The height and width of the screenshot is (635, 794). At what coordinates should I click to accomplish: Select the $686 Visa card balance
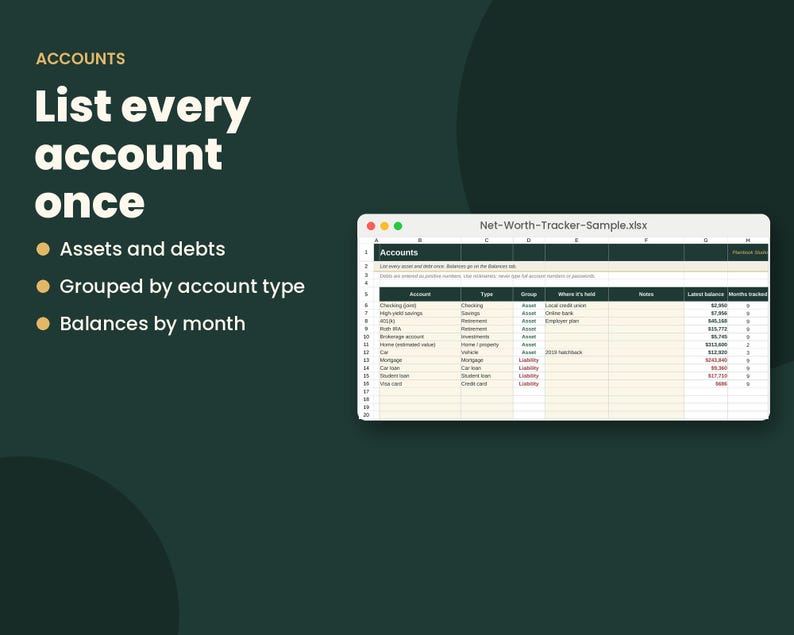[705, 384]
